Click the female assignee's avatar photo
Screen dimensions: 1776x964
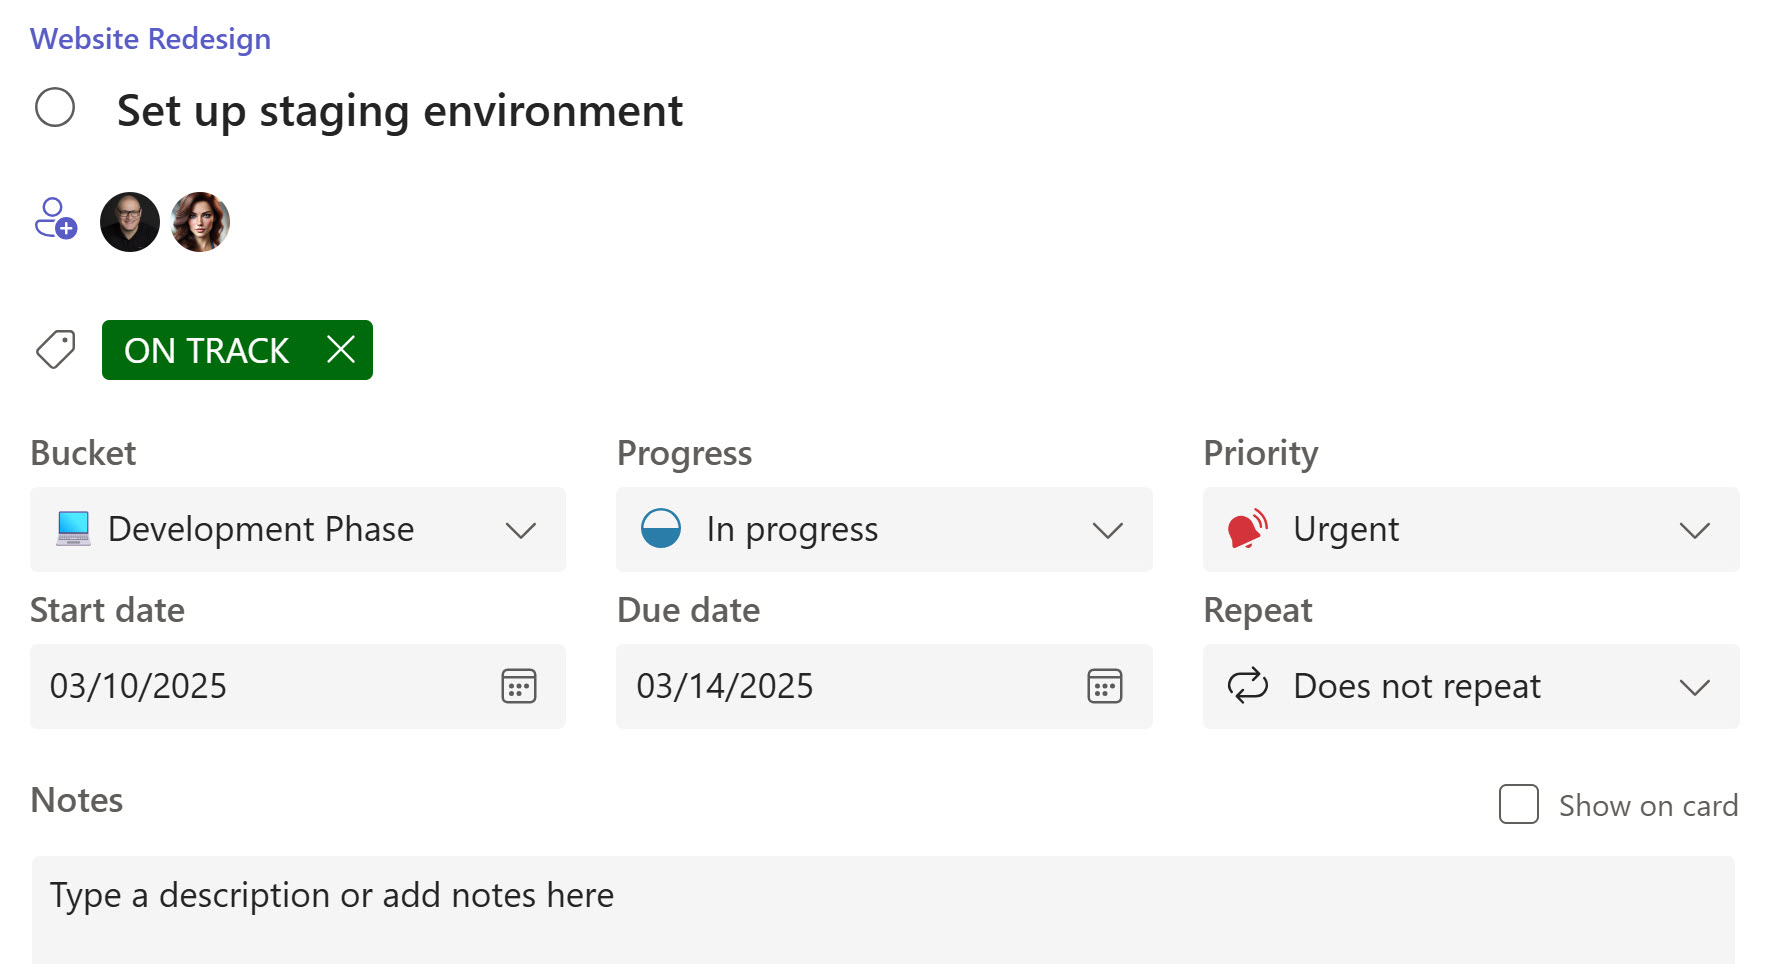click(x=199, y=221)
